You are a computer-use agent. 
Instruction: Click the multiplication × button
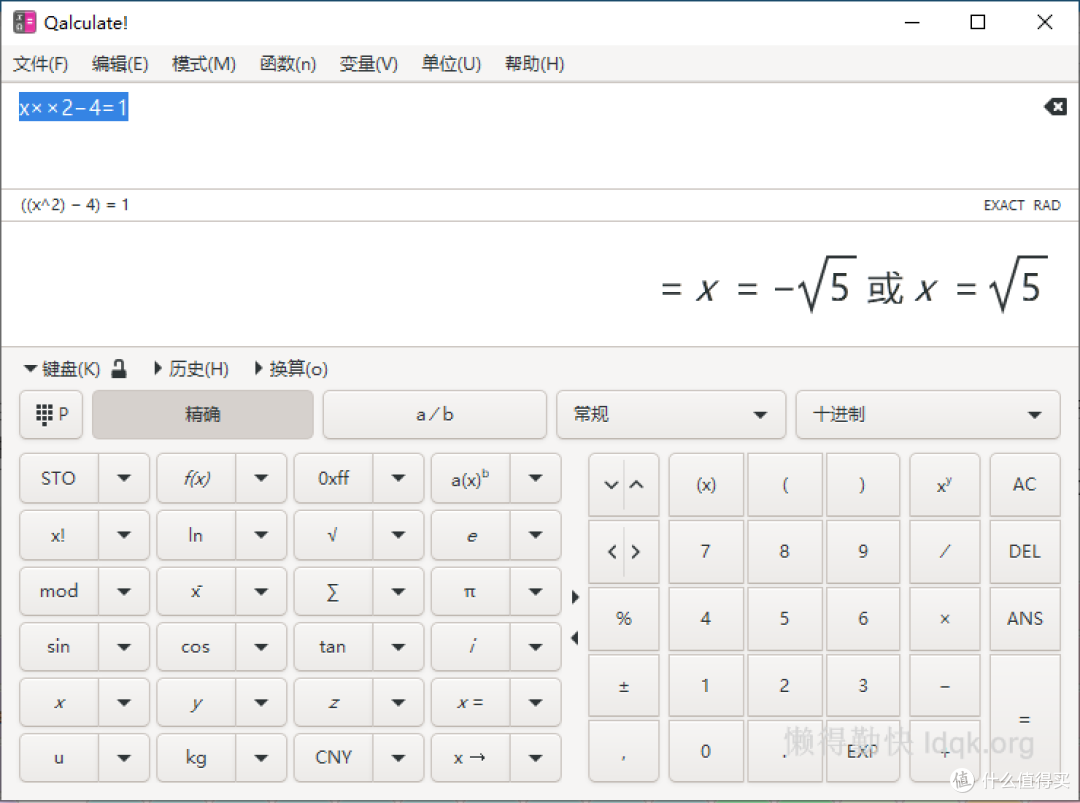point(944,618)
